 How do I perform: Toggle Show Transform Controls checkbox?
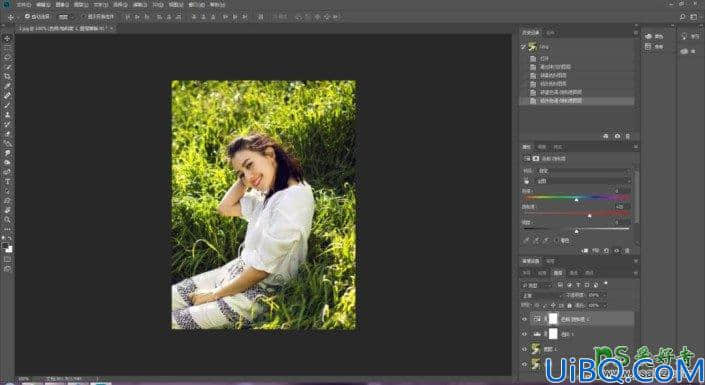84,17
